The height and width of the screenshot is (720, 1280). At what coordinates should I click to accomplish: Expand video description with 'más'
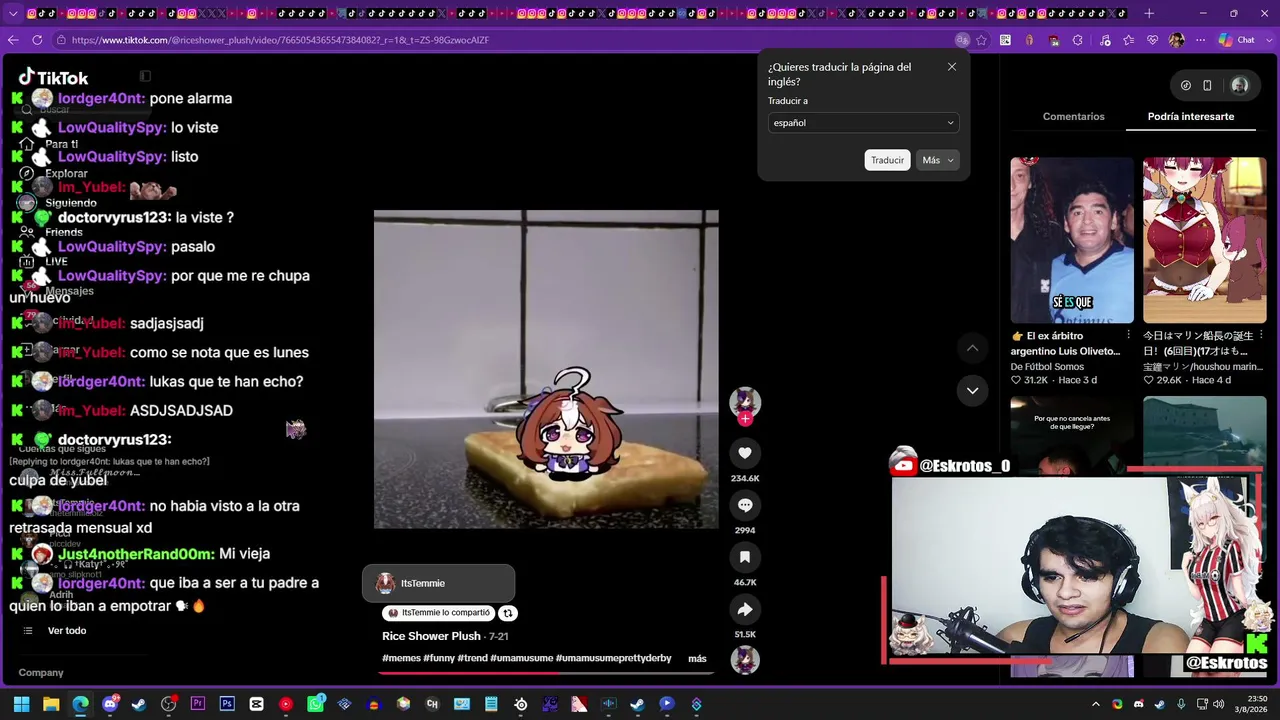tap(697, 658)
